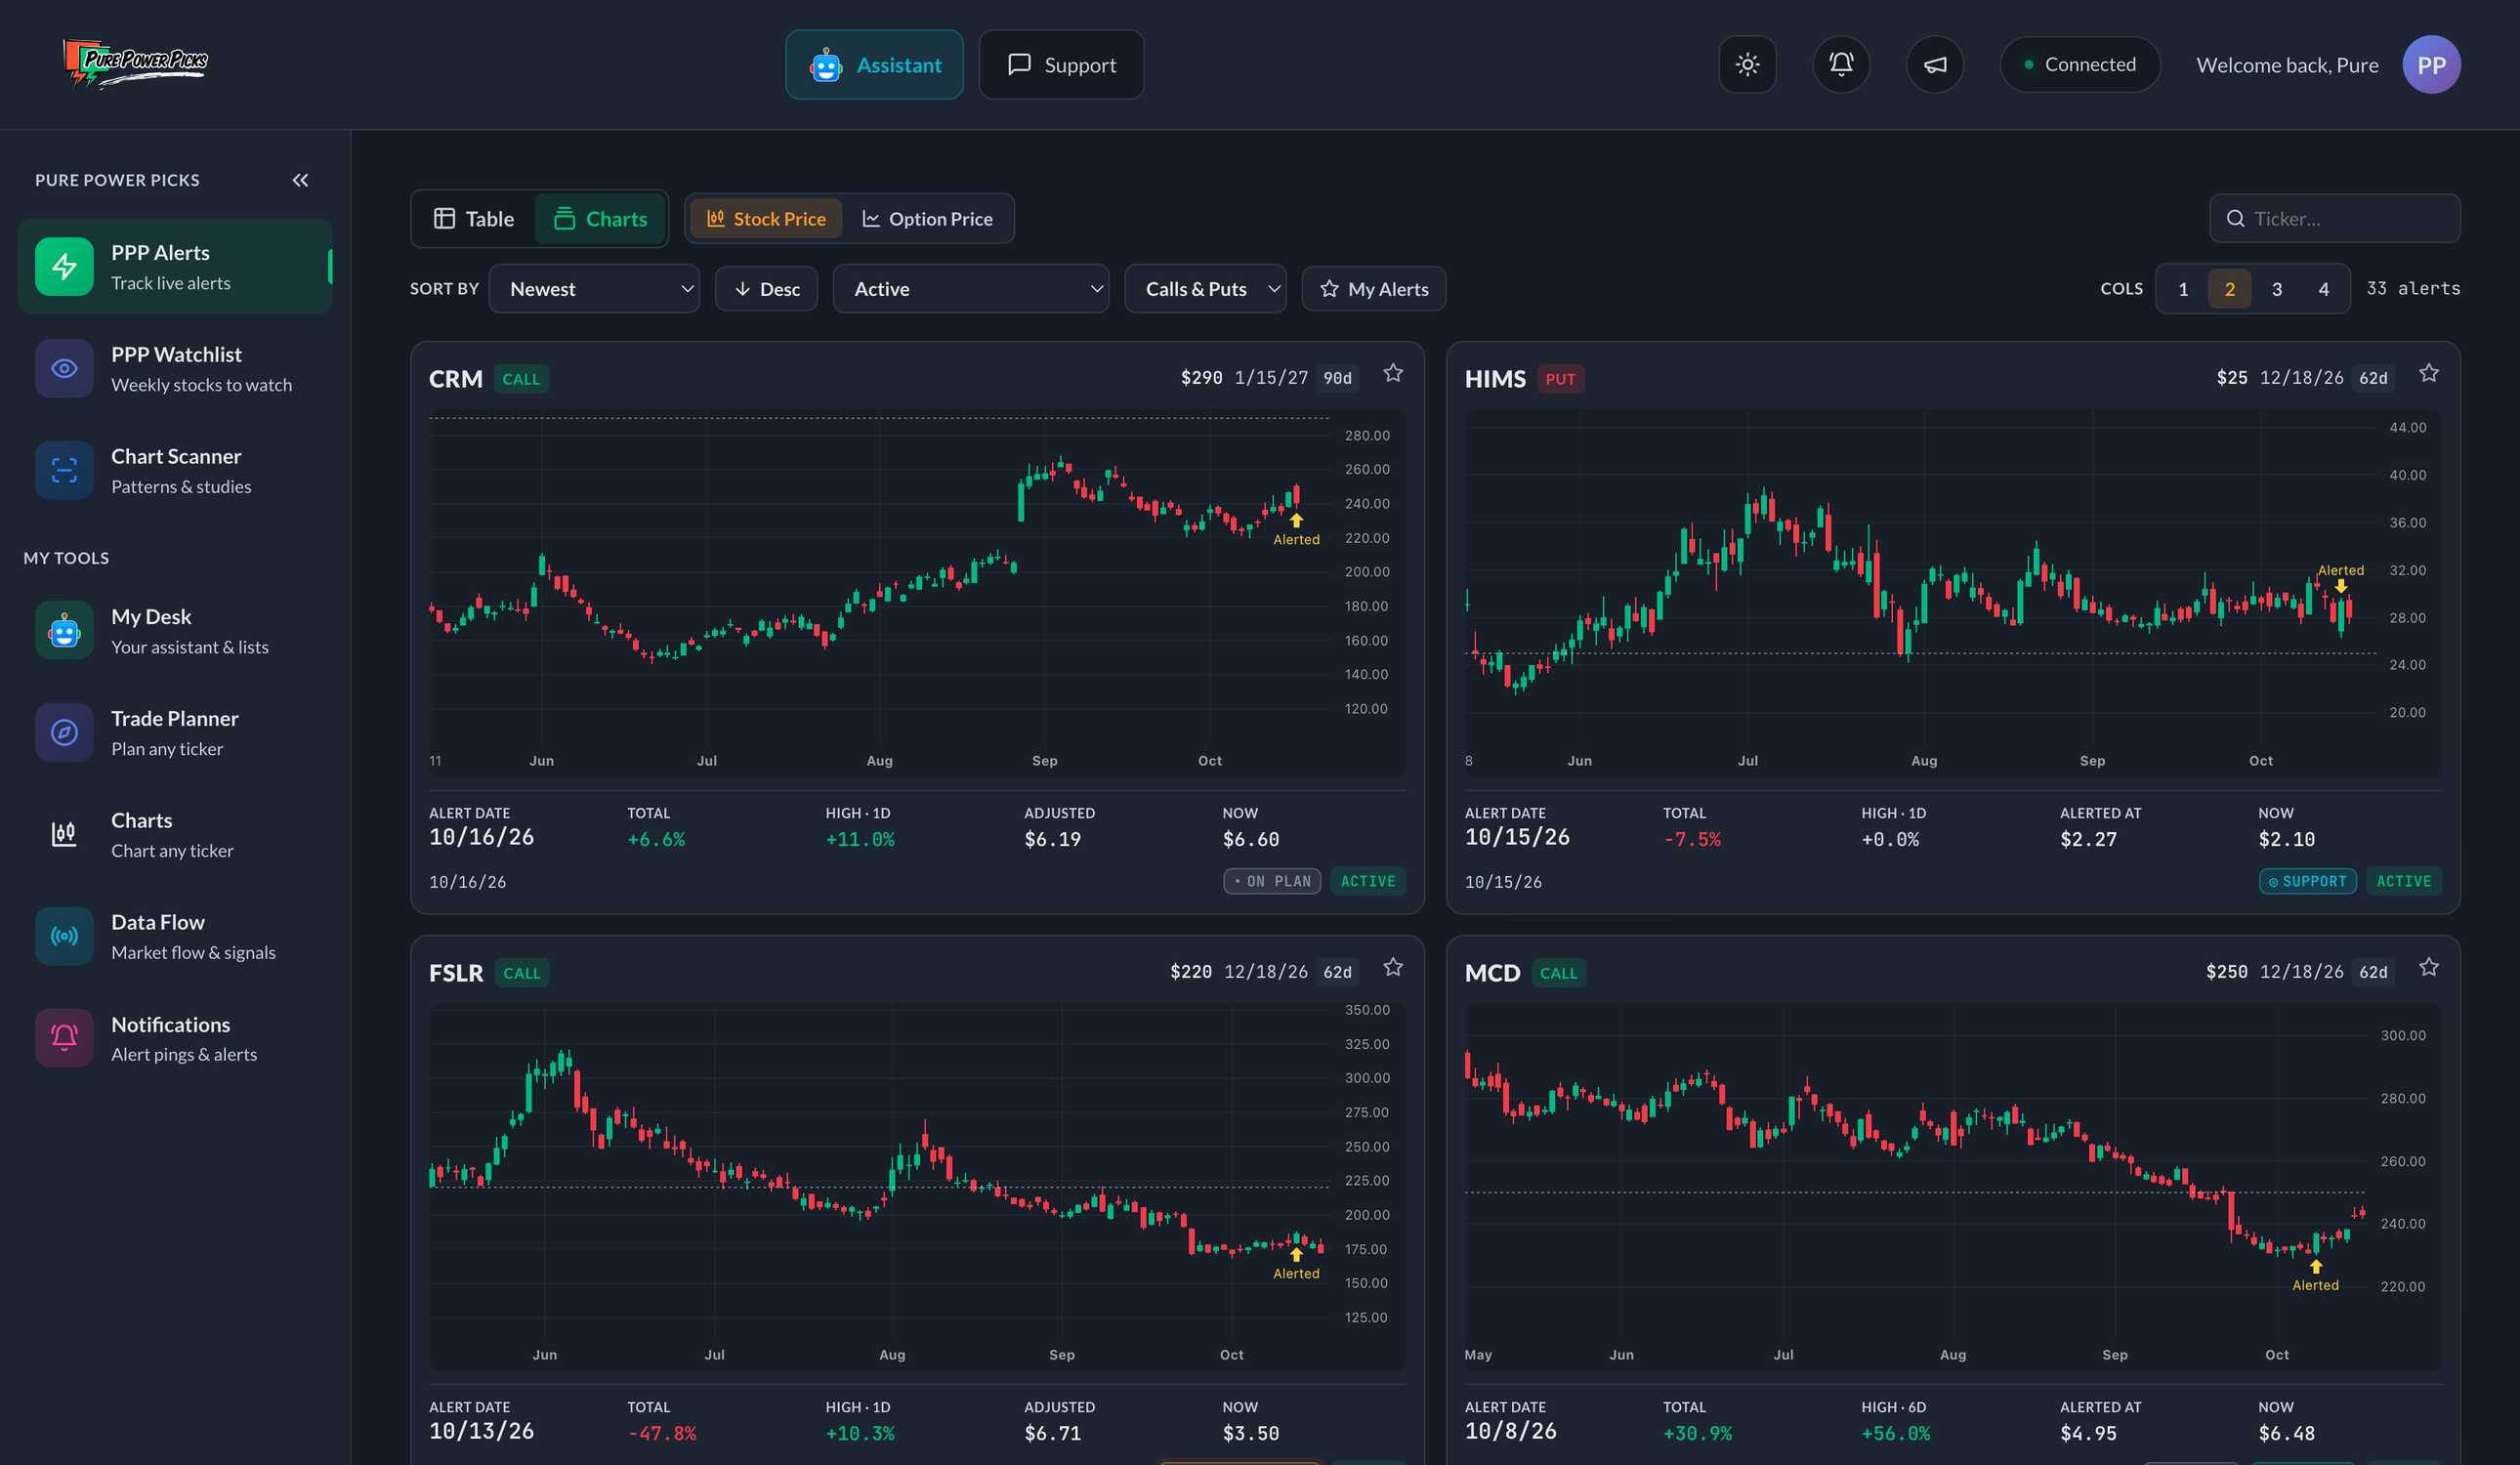Open Charts candlestick sidebar icon
Viewport: 2520px width, 1465px height.
coord(64,834)
